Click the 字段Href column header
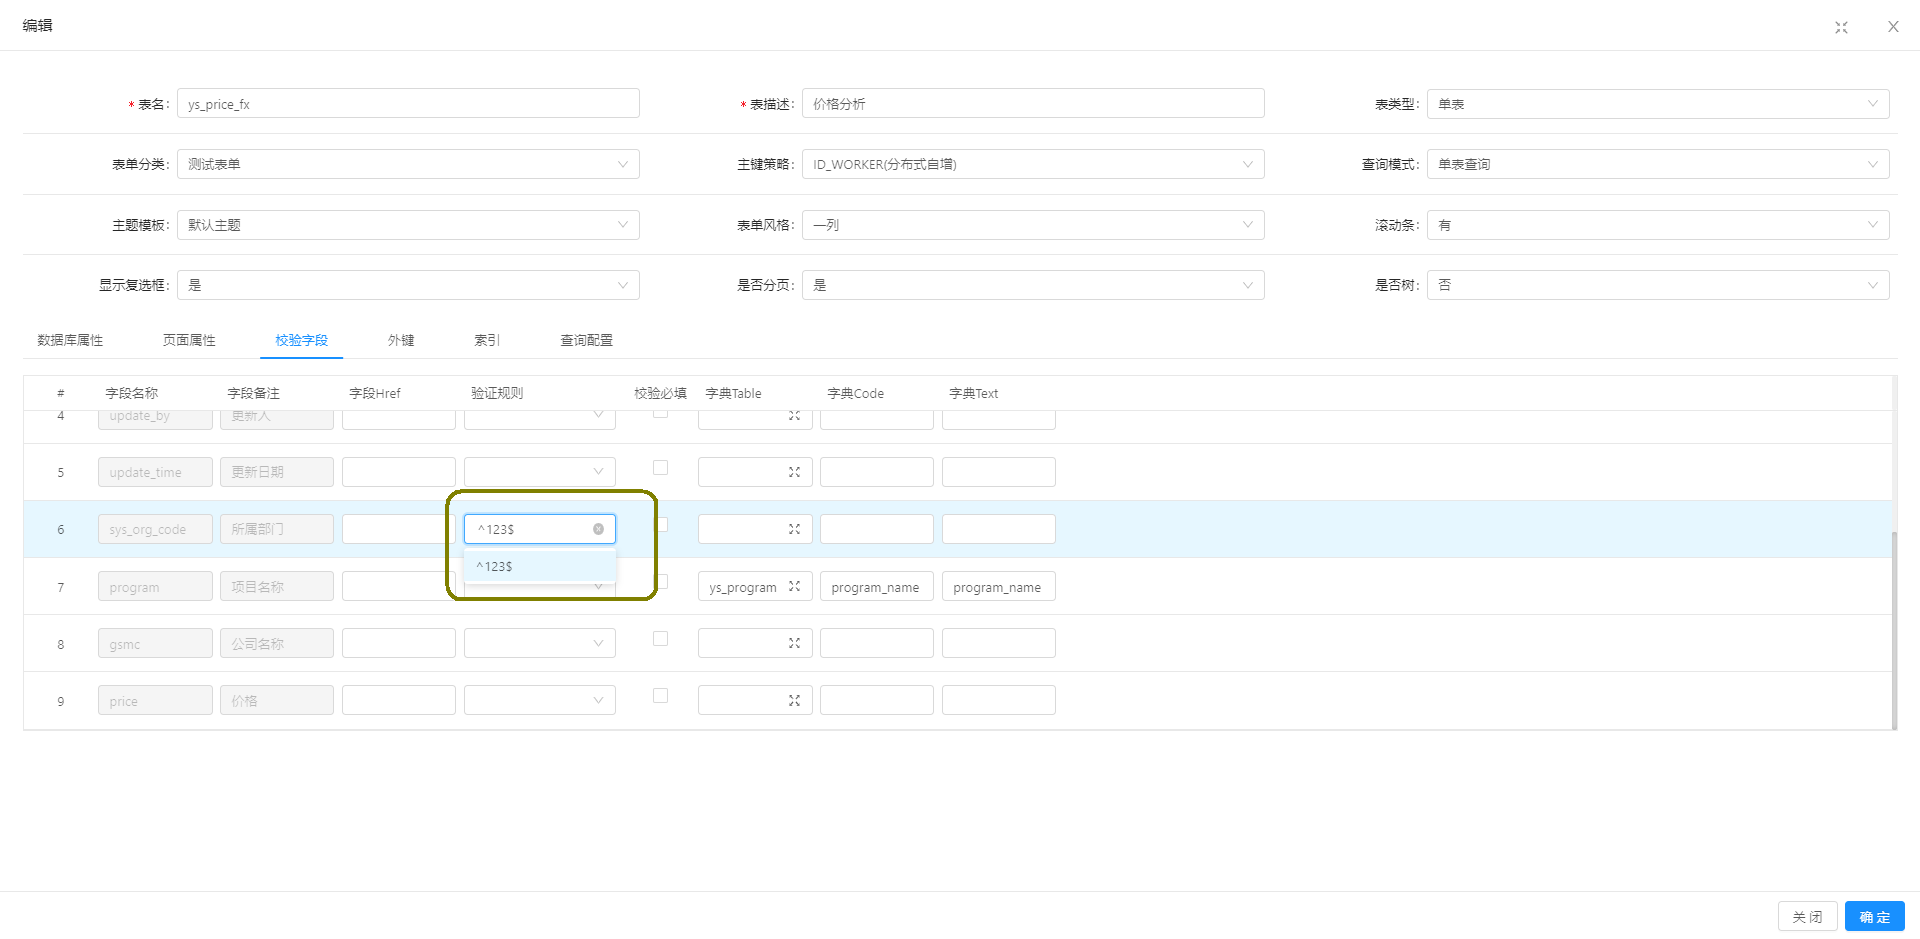 375,393
